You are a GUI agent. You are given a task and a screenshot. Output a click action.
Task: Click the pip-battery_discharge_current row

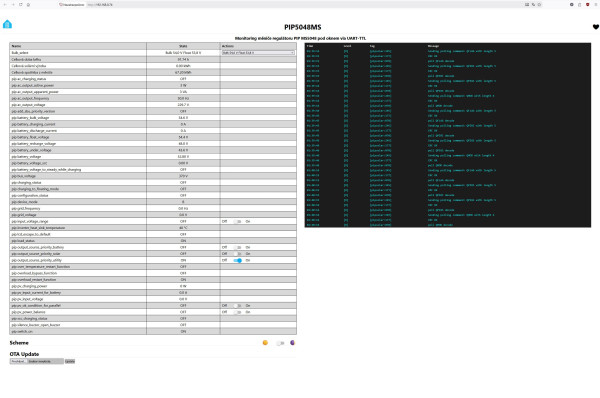[x=153, y=131]
